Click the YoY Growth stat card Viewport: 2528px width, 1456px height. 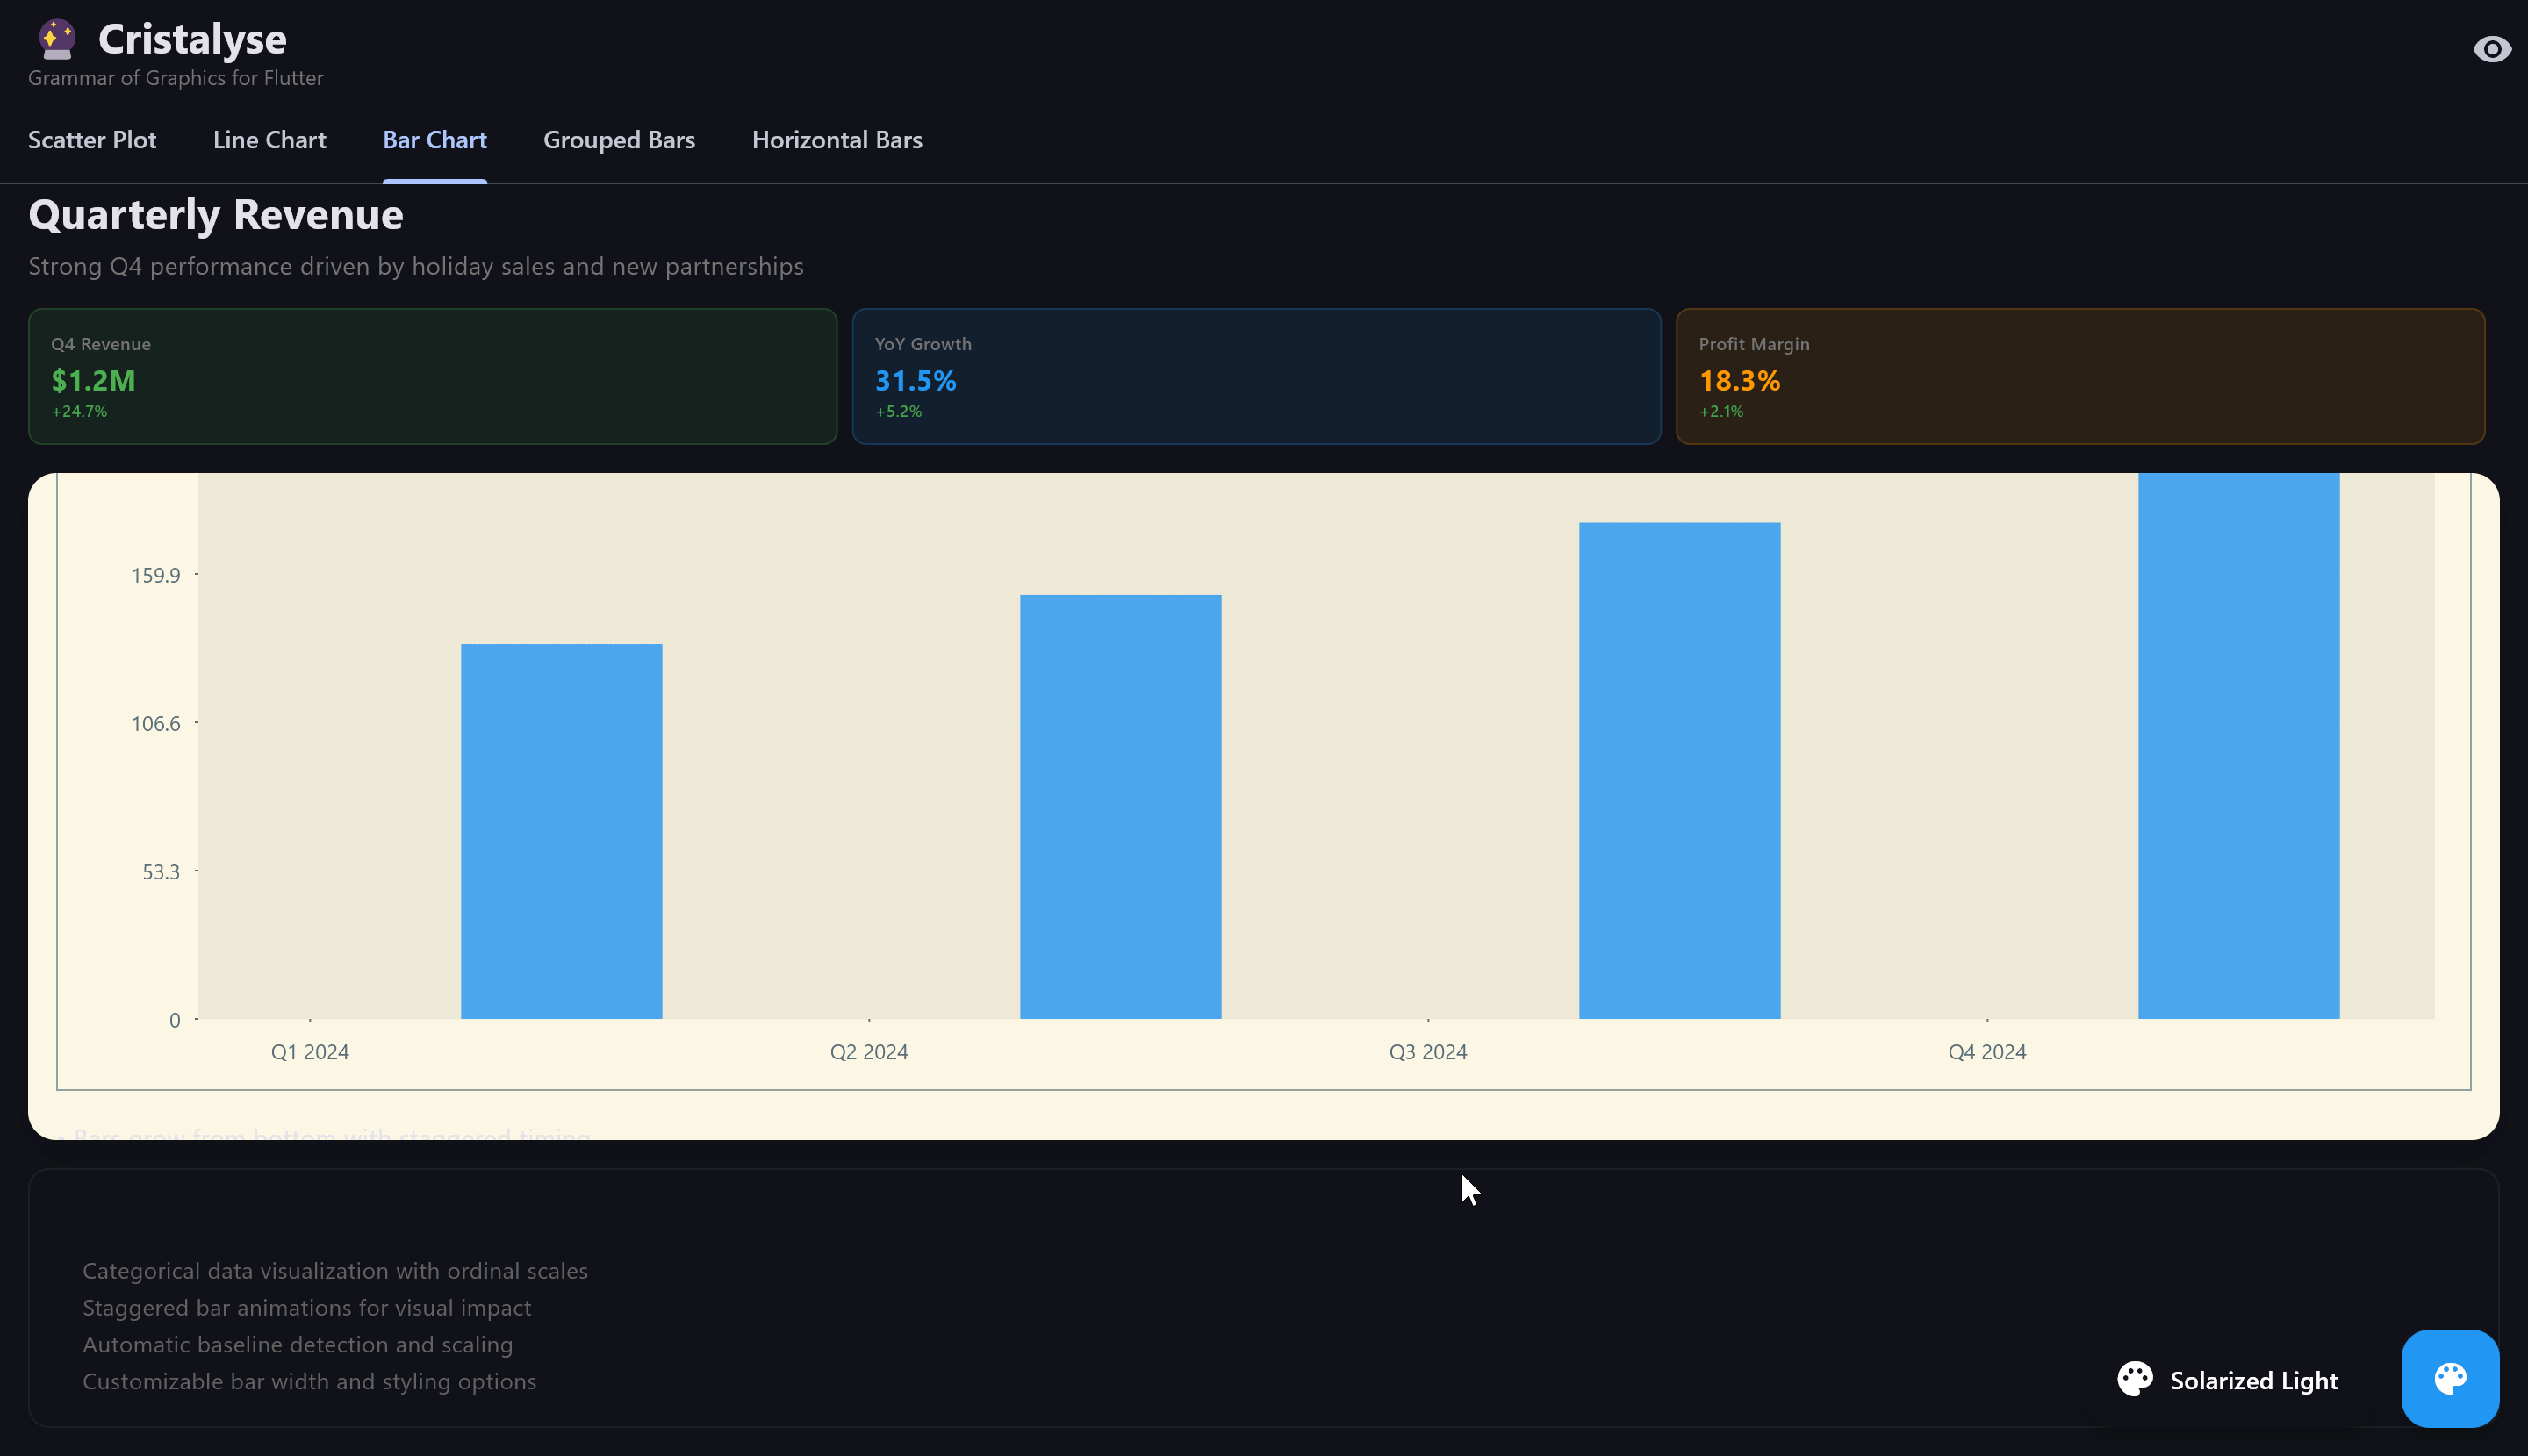[1255, 376]
